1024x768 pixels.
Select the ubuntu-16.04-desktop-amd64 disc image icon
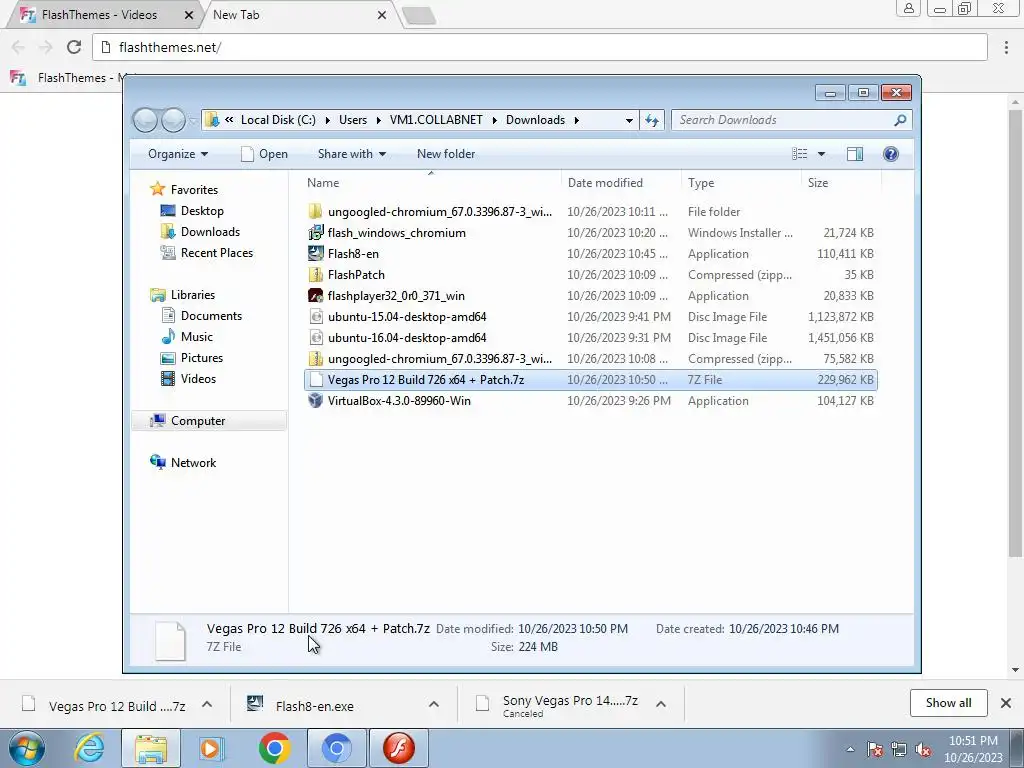click(x=315, y=338)
